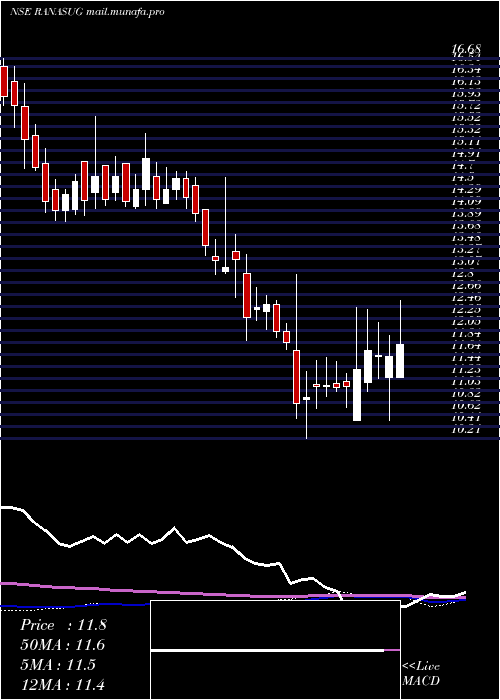This screenshot has width=500, height=700.
Task: Click the 5MA : 11.5 readout
Action: (58, 665)
